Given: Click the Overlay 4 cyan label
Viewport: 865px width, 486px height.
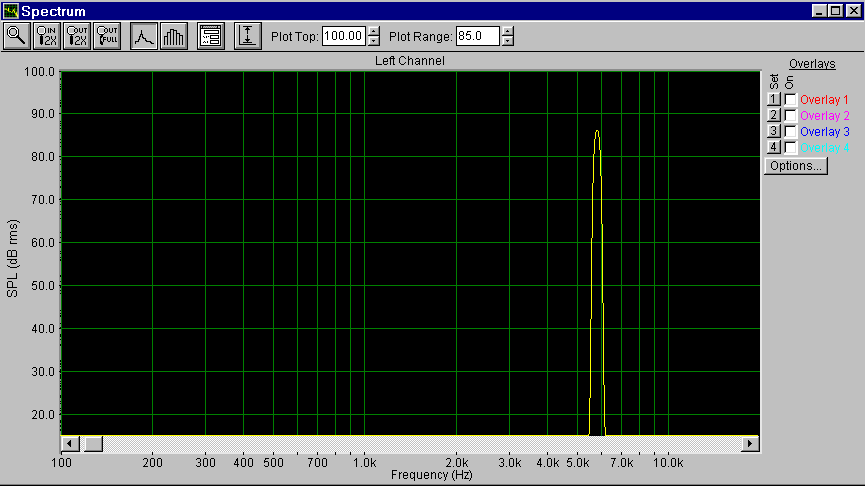Looking at the screenshot, I should tap(824, 148).
